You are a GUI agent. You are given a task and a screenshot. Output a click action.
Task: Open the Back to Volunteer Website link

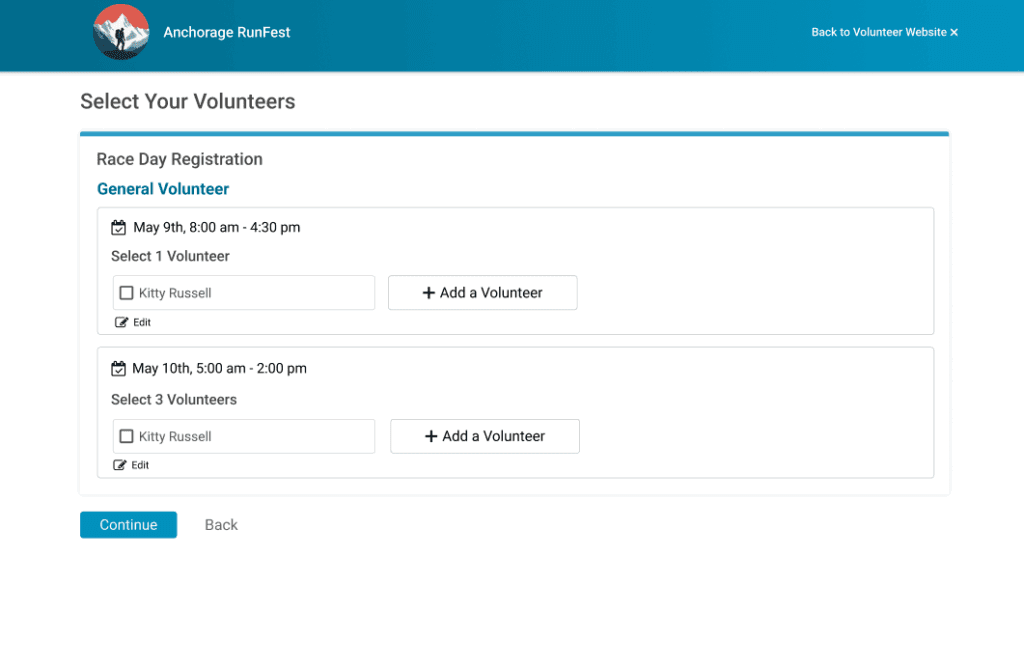coord(878,32)
